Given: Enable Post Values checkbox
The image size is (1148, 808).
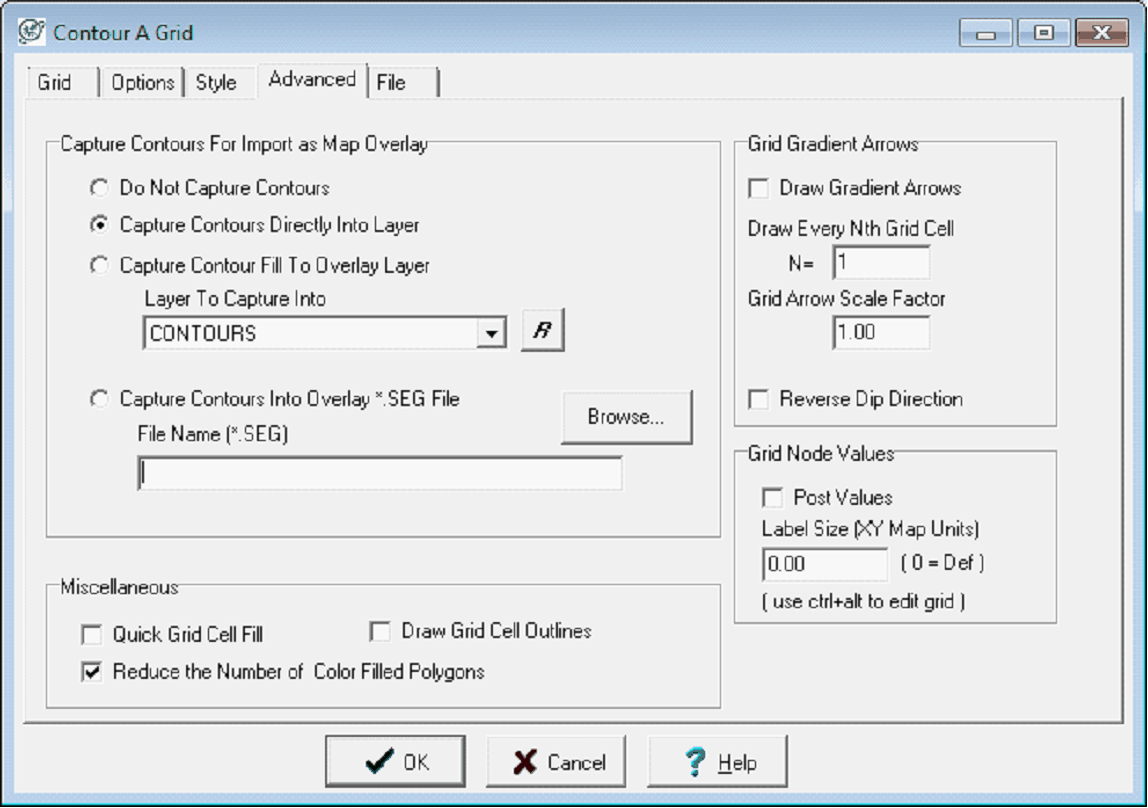Looking at the screenshot, I should pos(773,497).
